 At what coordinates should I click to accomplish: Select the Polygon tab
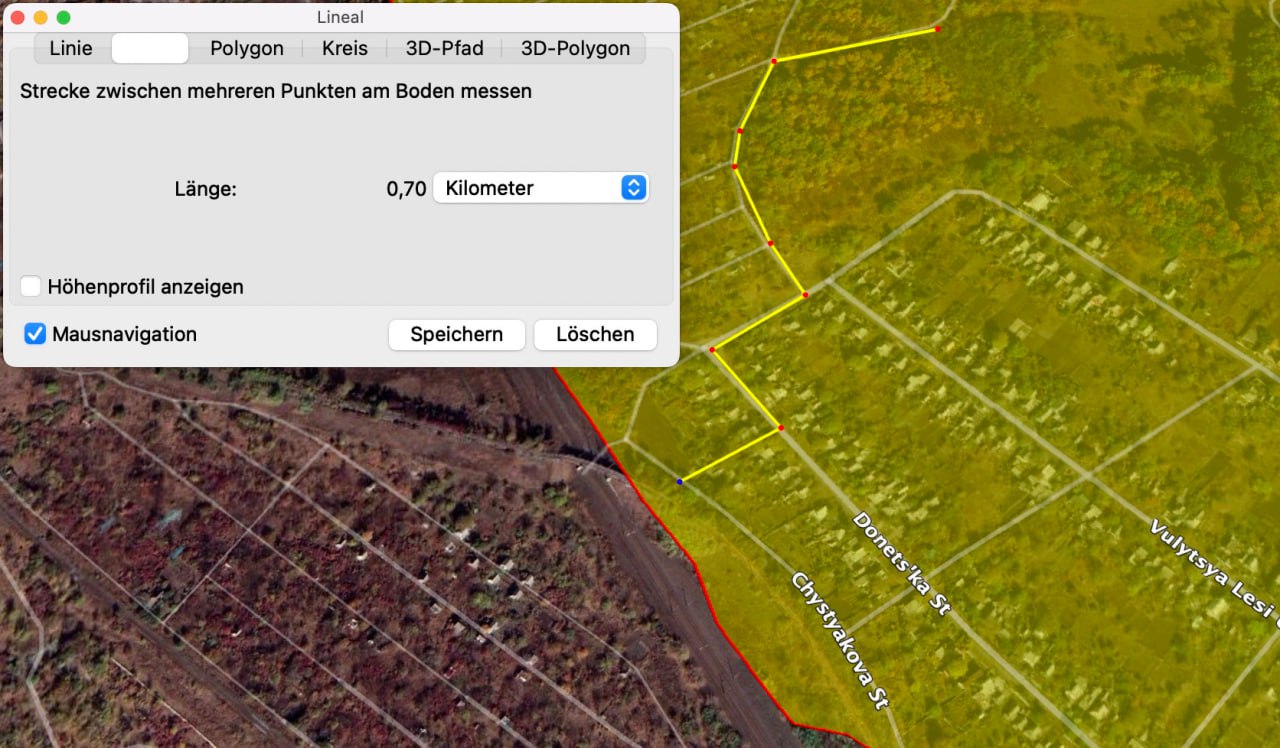coord(246,48)
